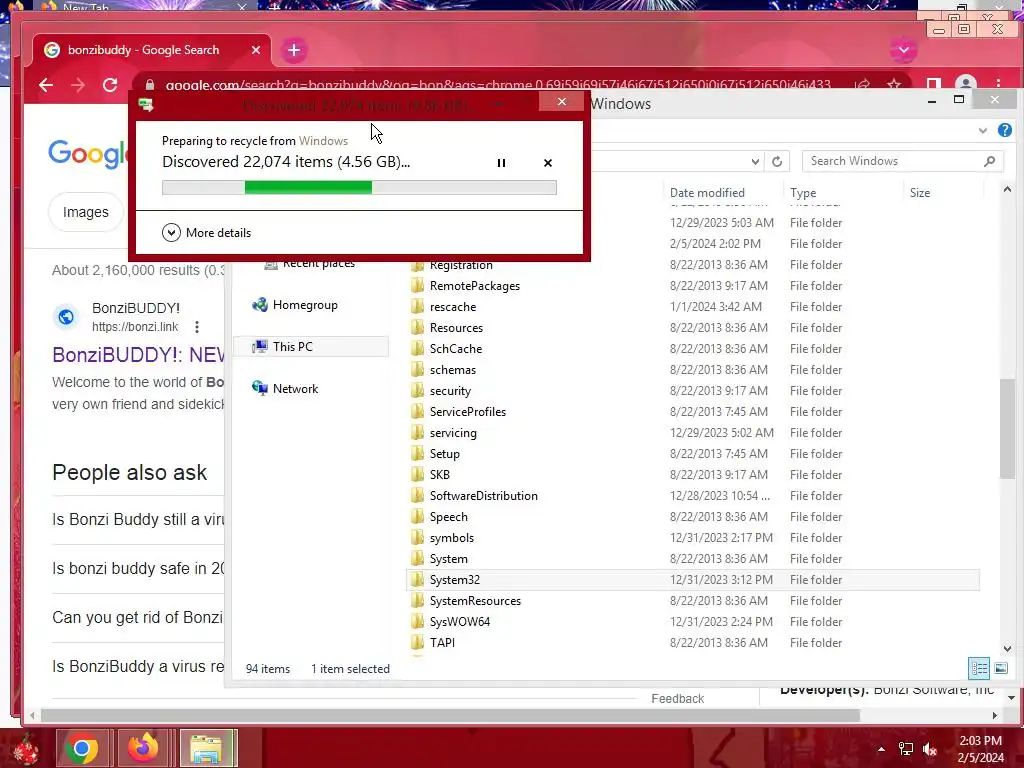Select the SystemResources folder
The image size is (1024, 768).
point(692,601)
